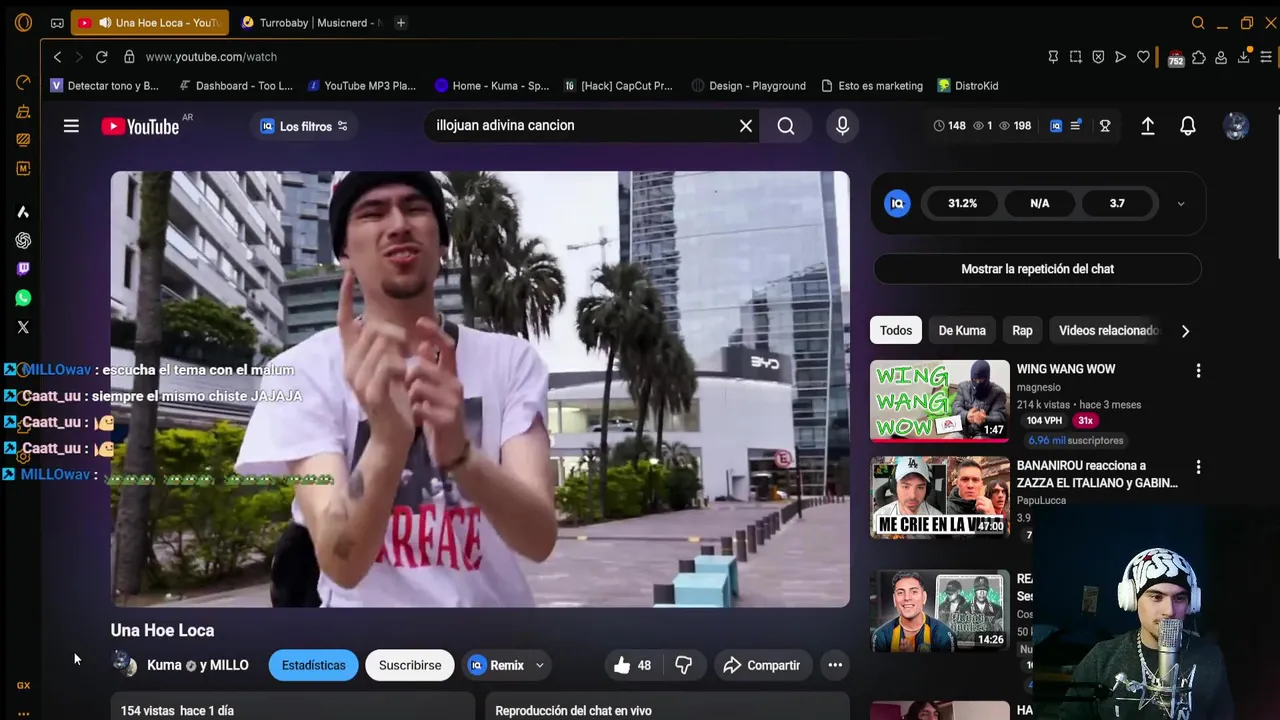This screenshot has width=1280, height=720.
Task: Open the Esto es marketing bookmark
Action: pyautogui.click(x=871, y=86)
